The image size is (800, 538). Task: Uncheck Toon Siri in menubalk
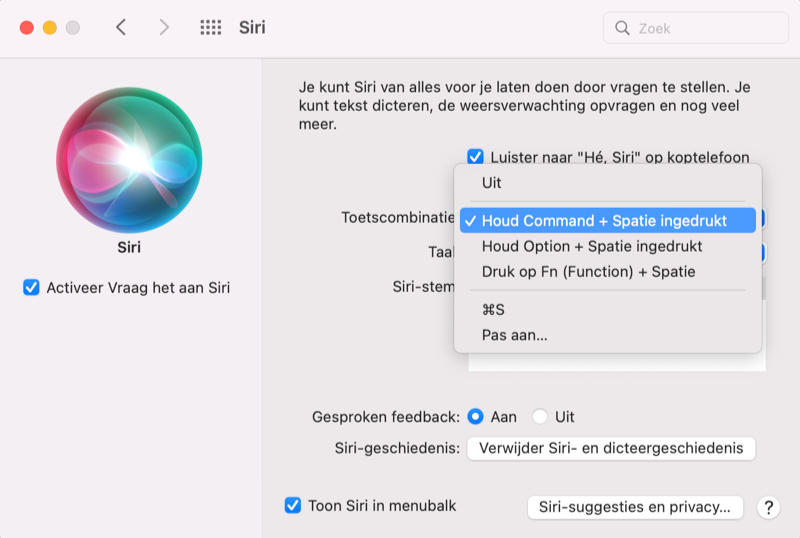293,505
